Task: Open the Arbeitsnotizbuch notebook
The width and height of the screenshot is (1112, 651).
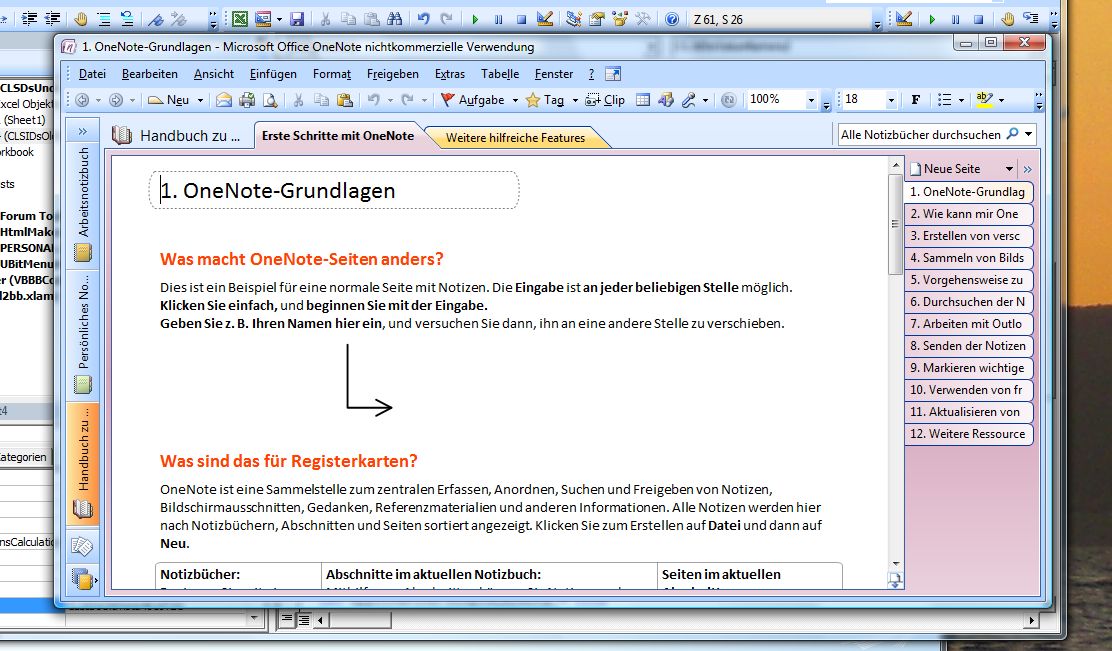Action: point(83,204)
